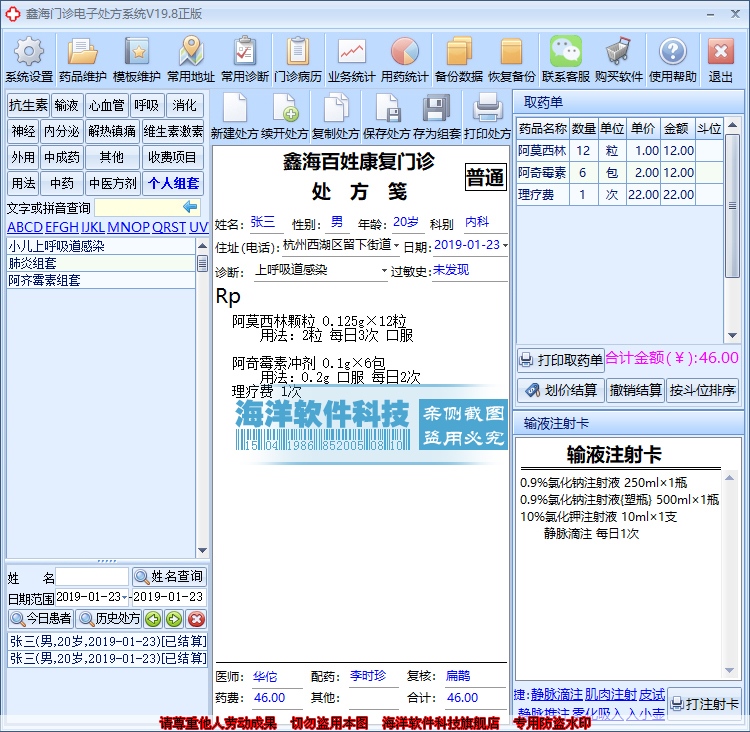The width and height of the screenshot is (750, 732).
Task: Open 日期范围 start date dropdown
Action: pyautogui.click(x=124, y=597)
